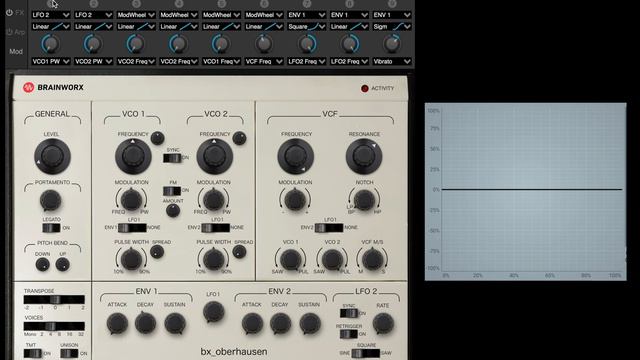The height and width of the screenshot is (360, 640).
Task: Toggle the FX power icon
Action: (9, 13)
